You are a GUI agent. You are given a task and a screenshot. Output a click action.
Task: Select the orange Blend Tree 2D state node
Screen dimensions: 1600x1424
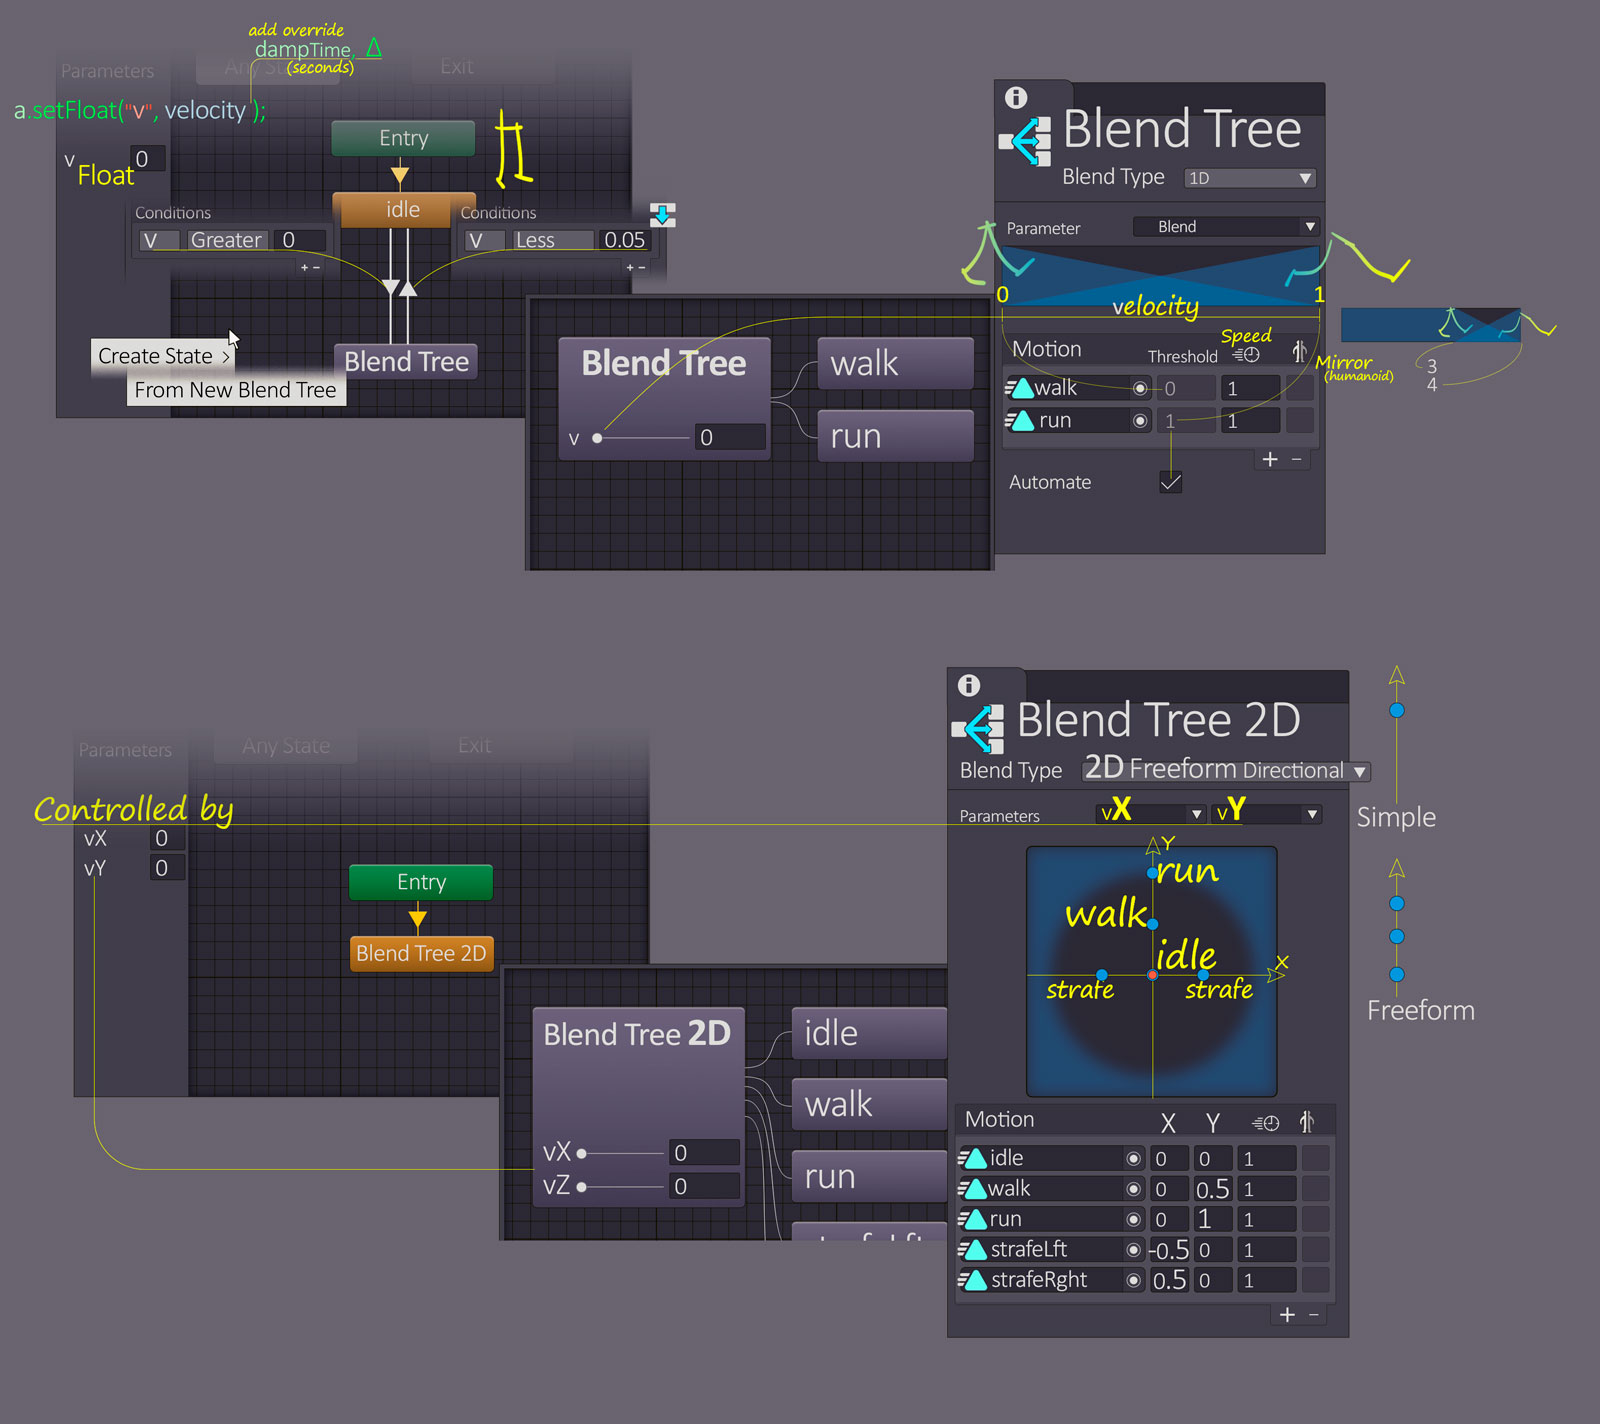(x=421, y=954)
